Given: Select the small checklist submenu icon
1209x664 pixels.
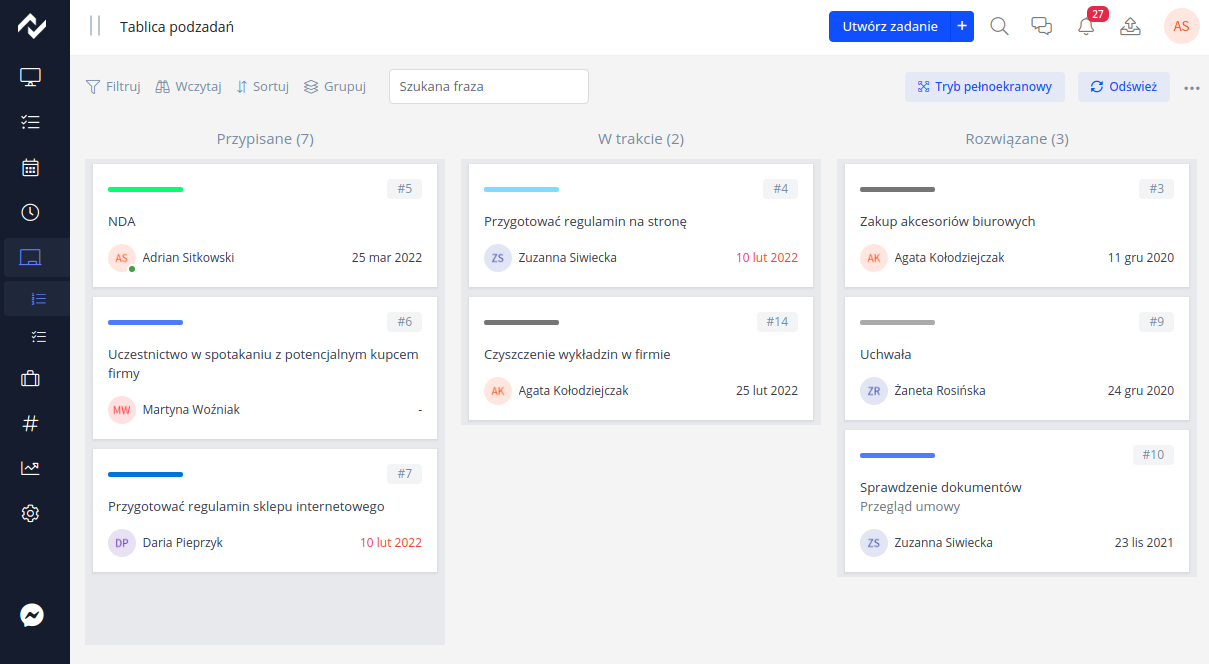Looking at the screenshot, I should point(39,337).
